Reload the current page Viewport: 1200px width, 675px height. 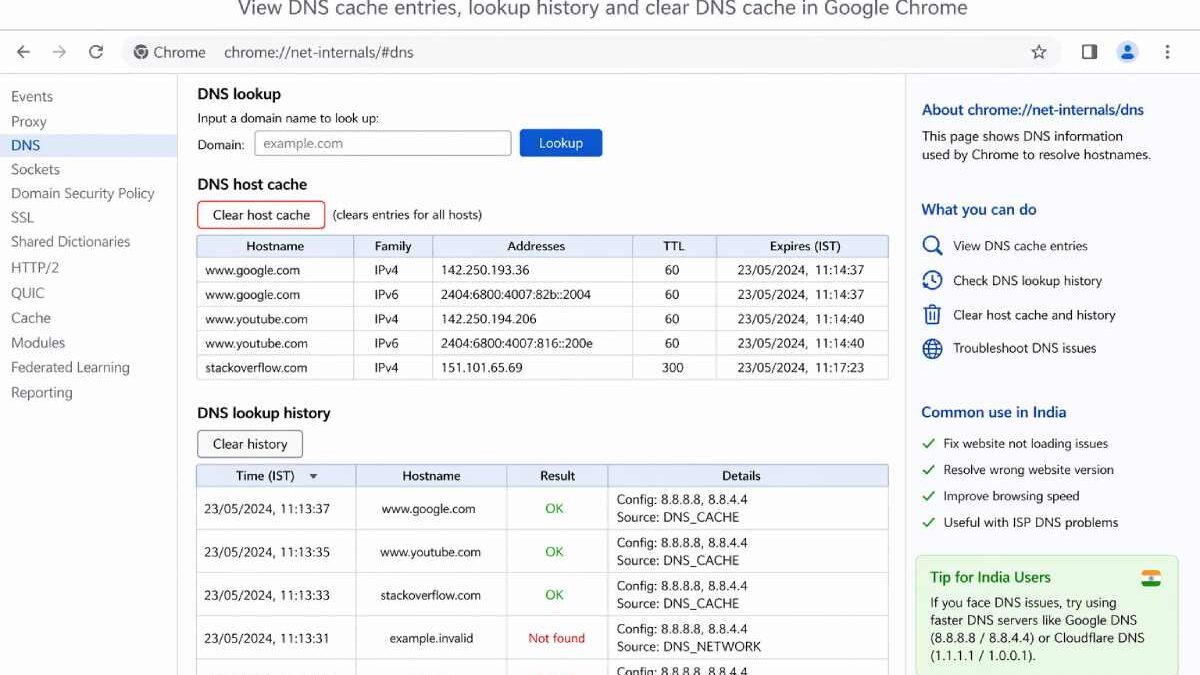[x=96, y=51]
